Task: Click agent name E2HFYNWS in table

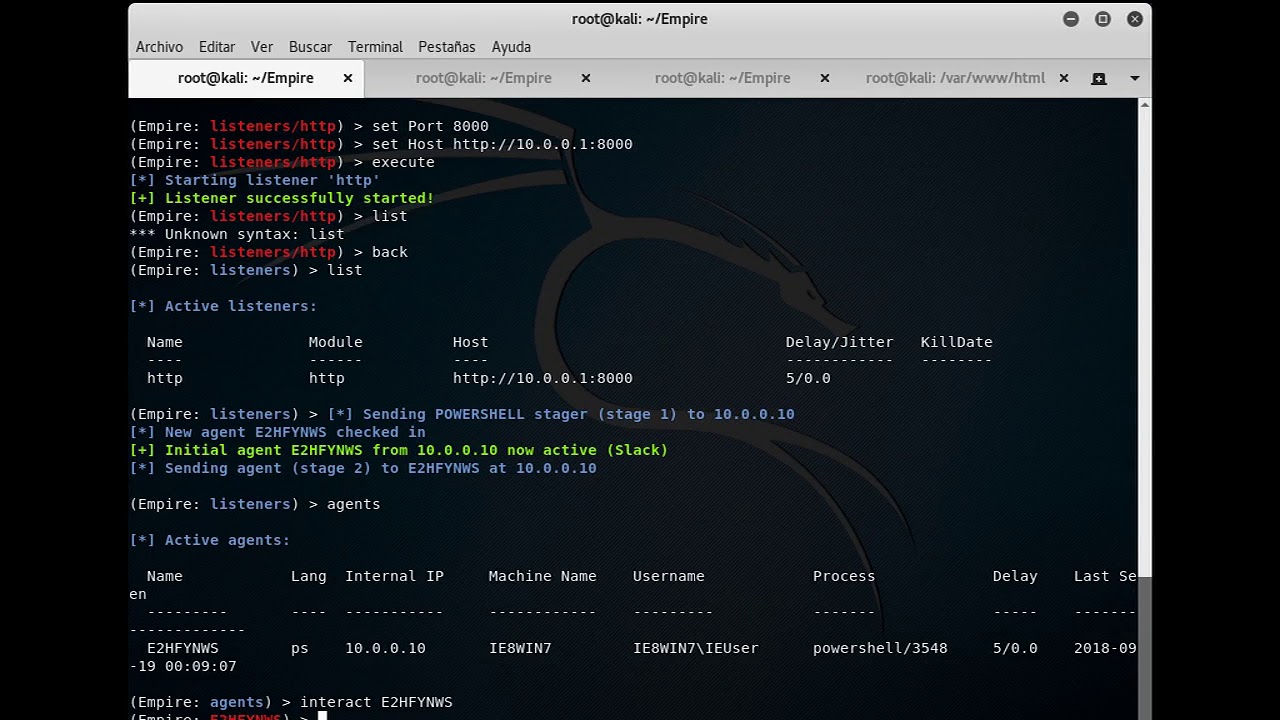Action: coord(182,648)
